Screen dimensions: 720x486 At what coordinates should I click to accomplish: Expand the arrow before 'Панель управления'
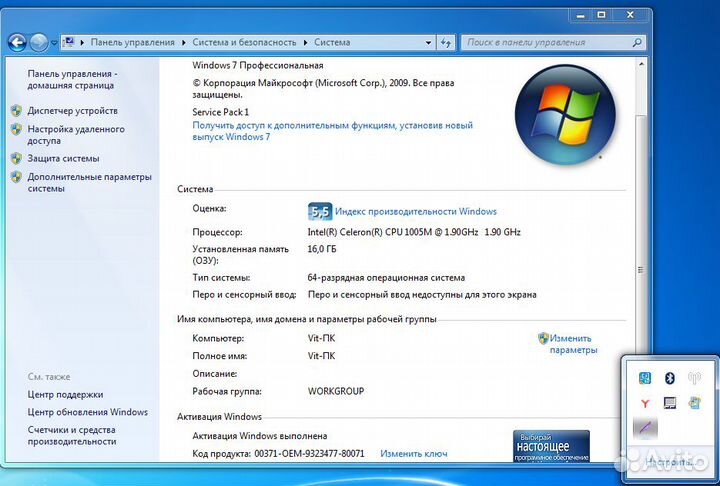click(82, 42)
